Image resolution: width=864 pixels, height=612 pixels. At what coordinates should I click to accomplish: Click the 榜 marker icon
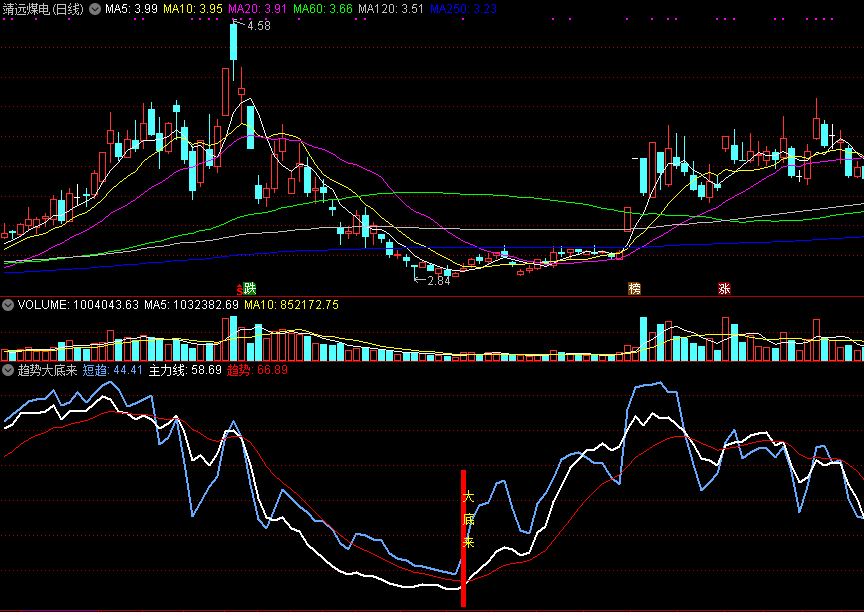635,289
